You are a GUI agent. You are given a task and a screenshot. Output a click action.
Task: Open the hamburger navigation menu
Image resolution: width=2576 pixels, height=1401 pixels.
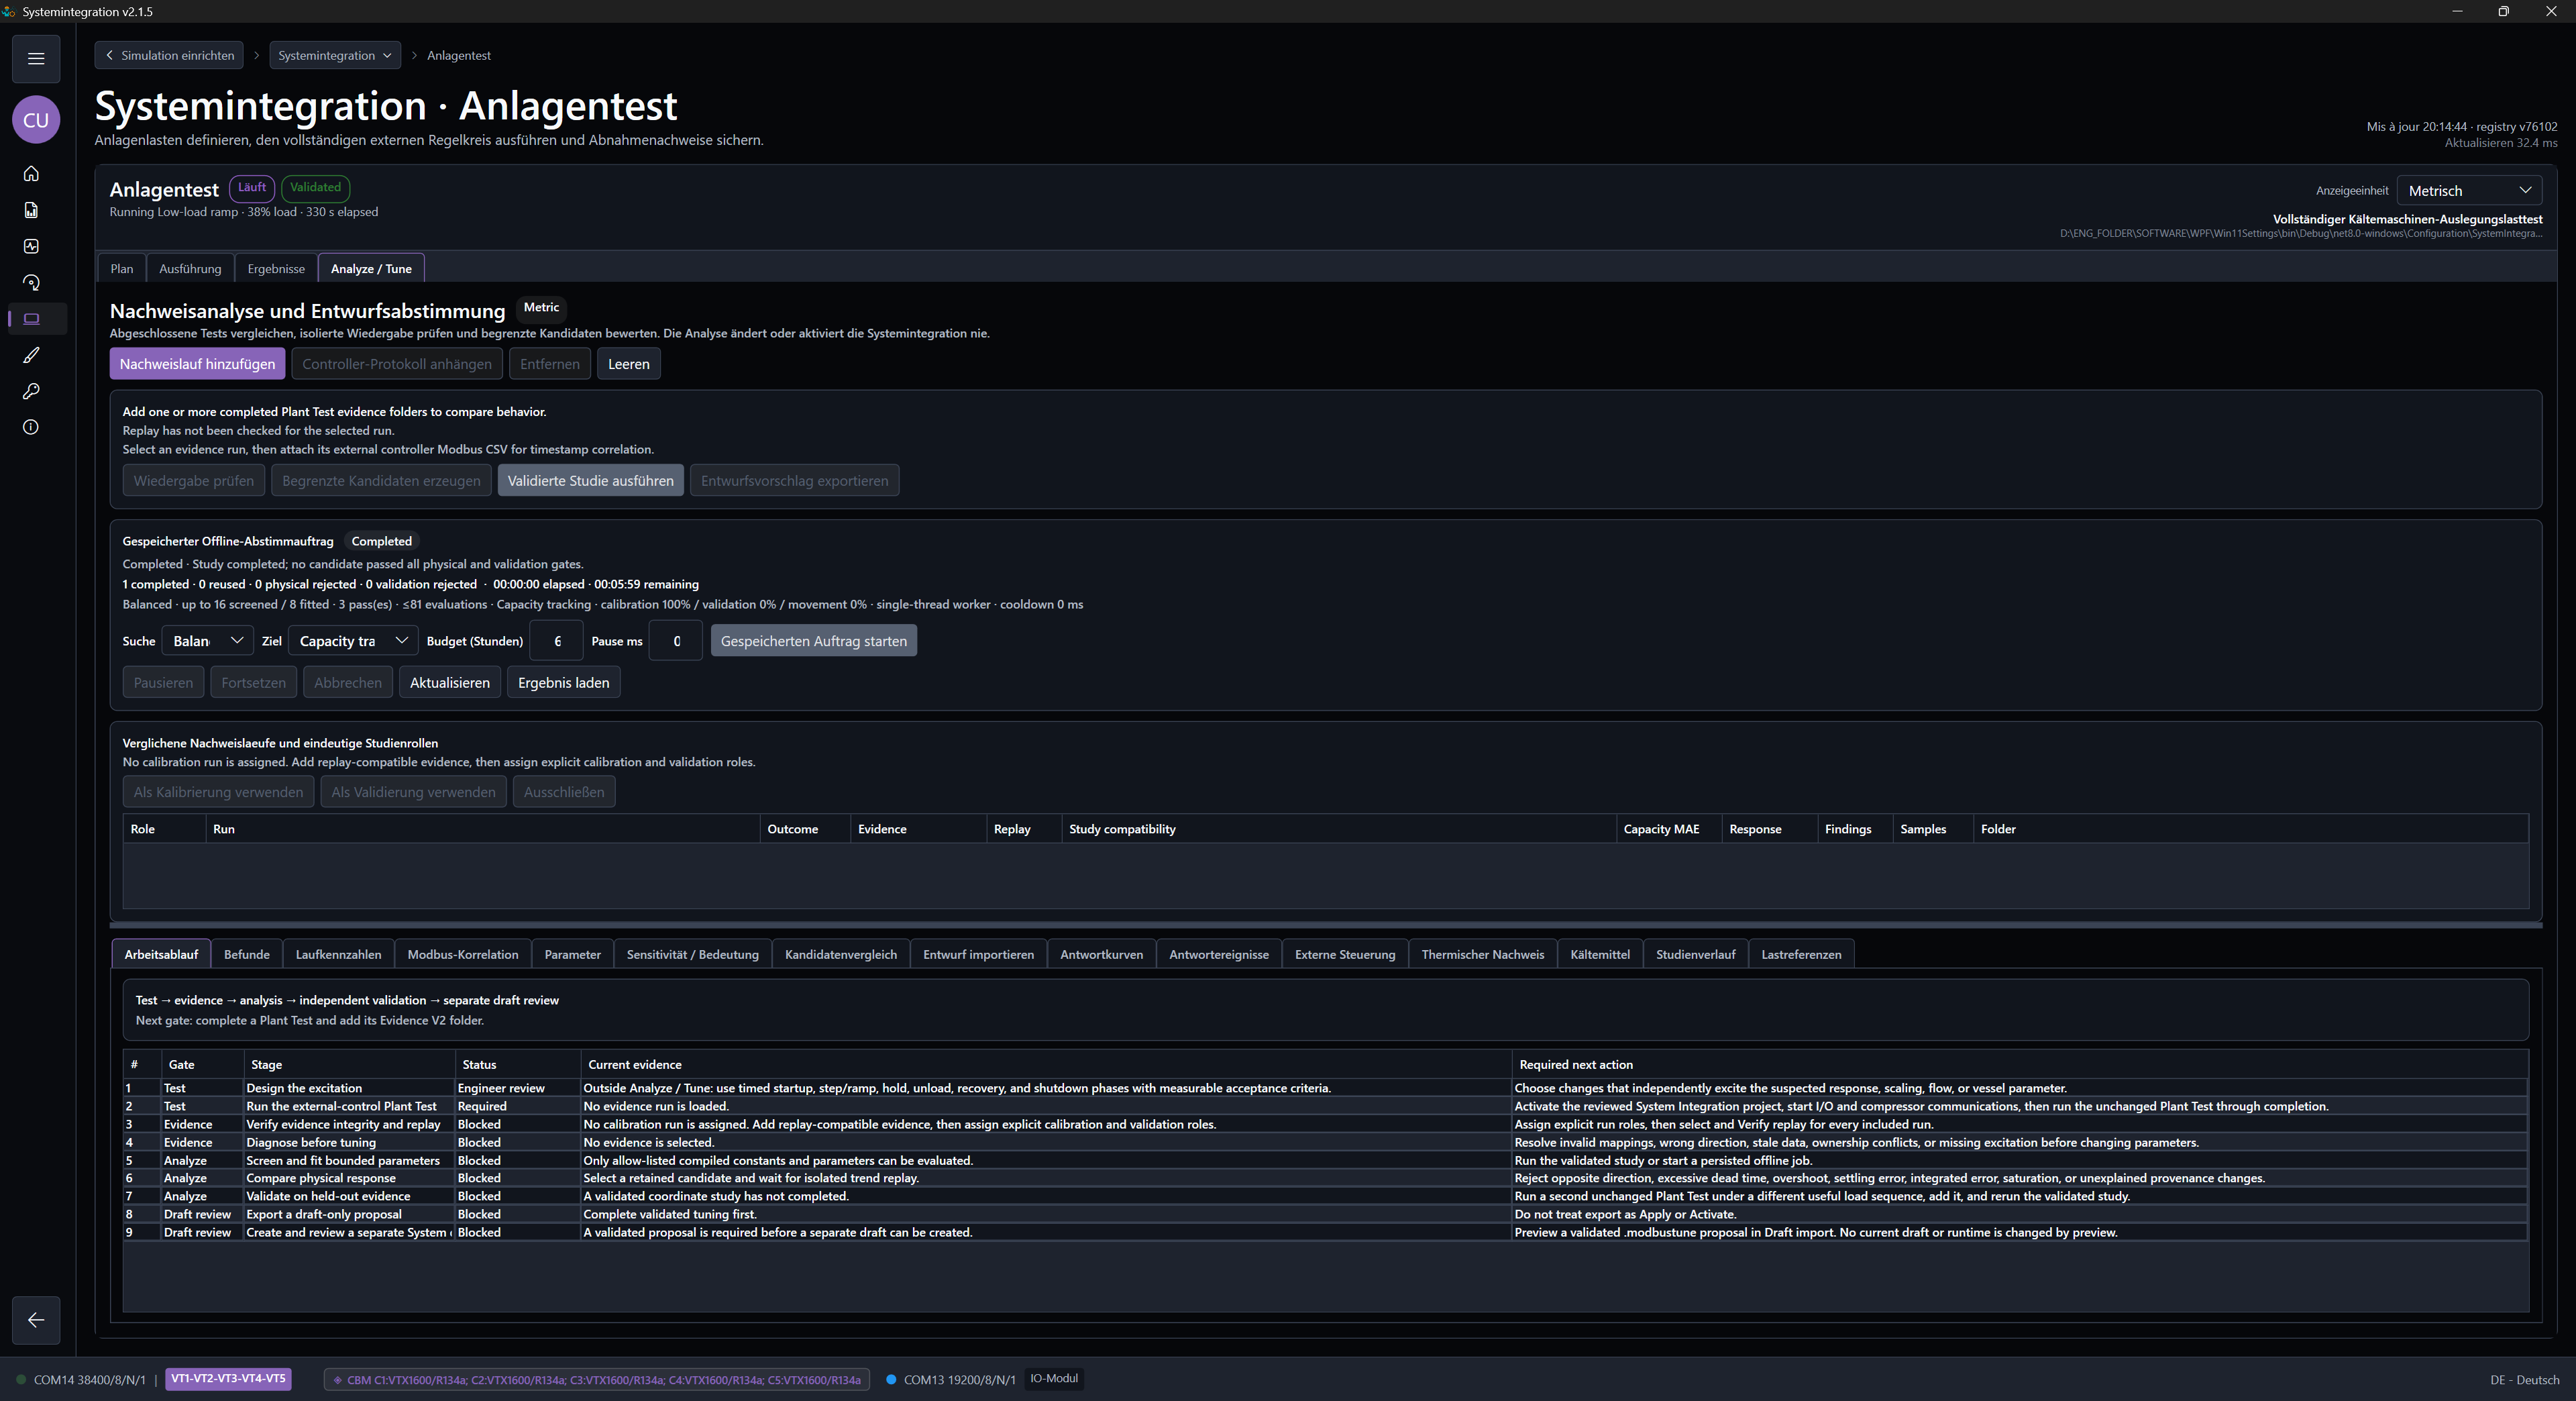[x=36, y=58]
